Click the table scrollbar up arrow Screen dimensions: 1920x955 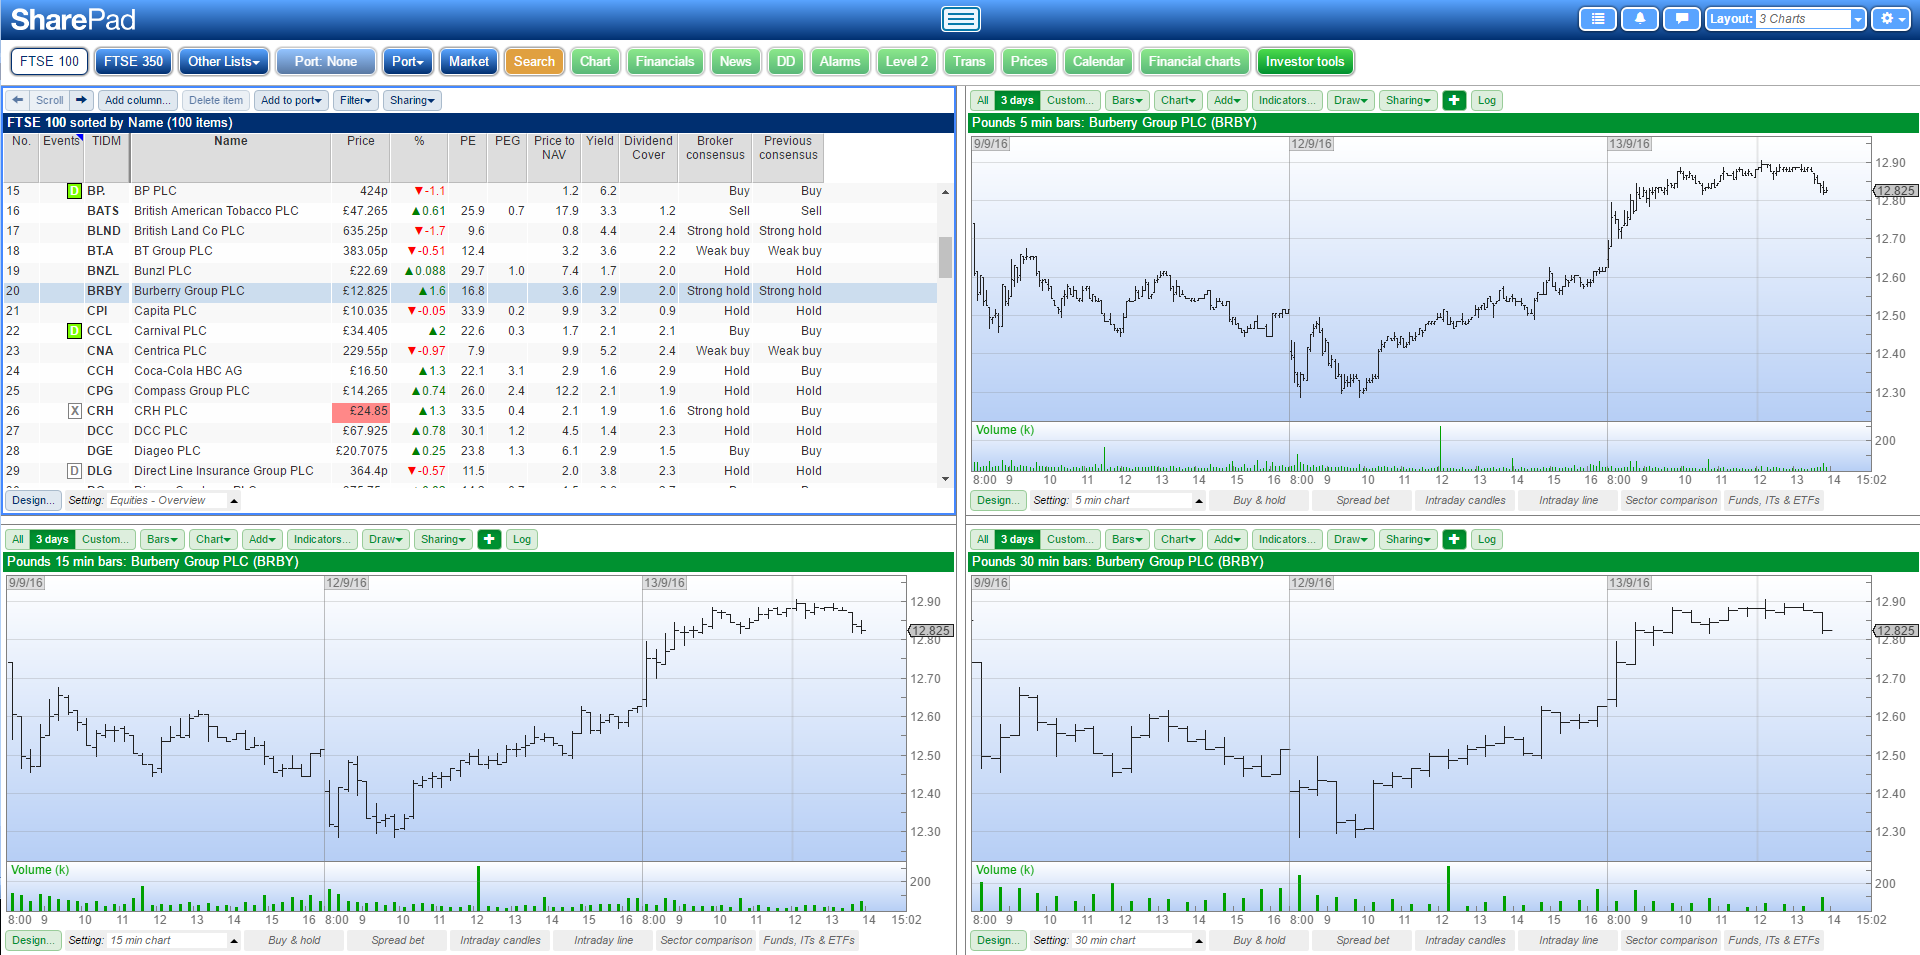coord(945,191)
